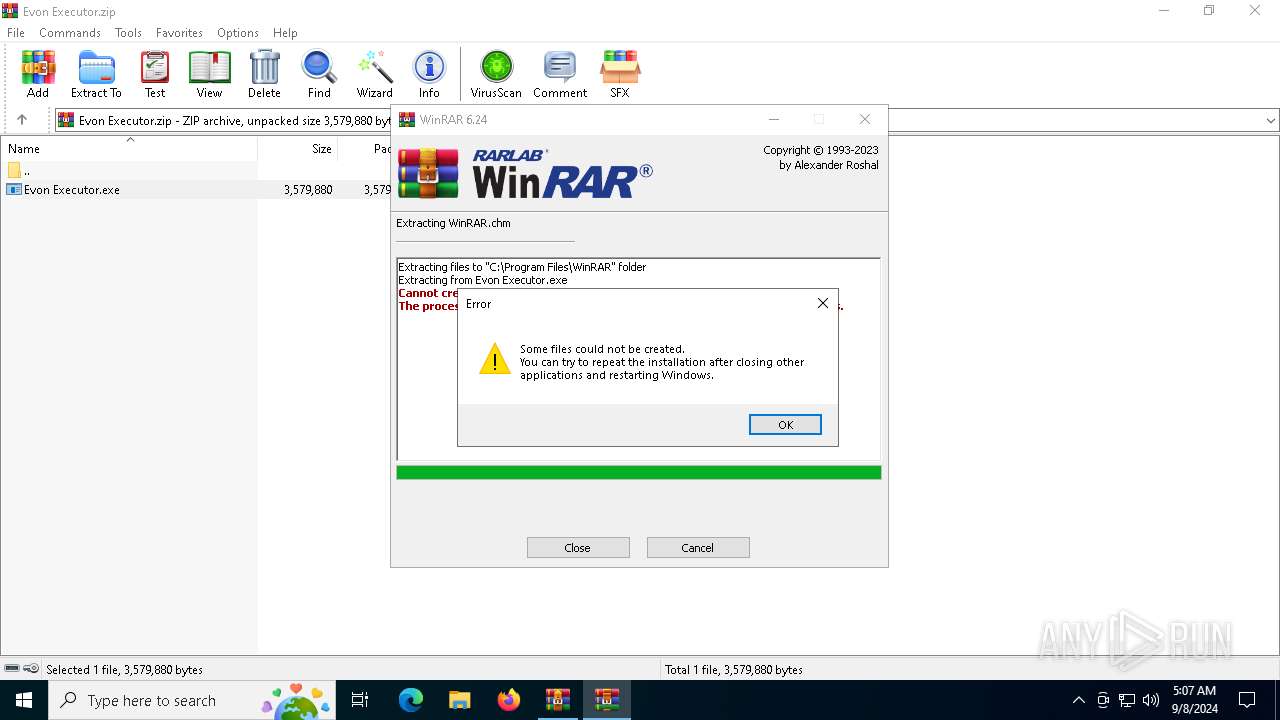The width and height of the screenshot is (1280, 720).
Task: Close the WinRAR 6.24 installer window
Action: click(x=865, y=119)
